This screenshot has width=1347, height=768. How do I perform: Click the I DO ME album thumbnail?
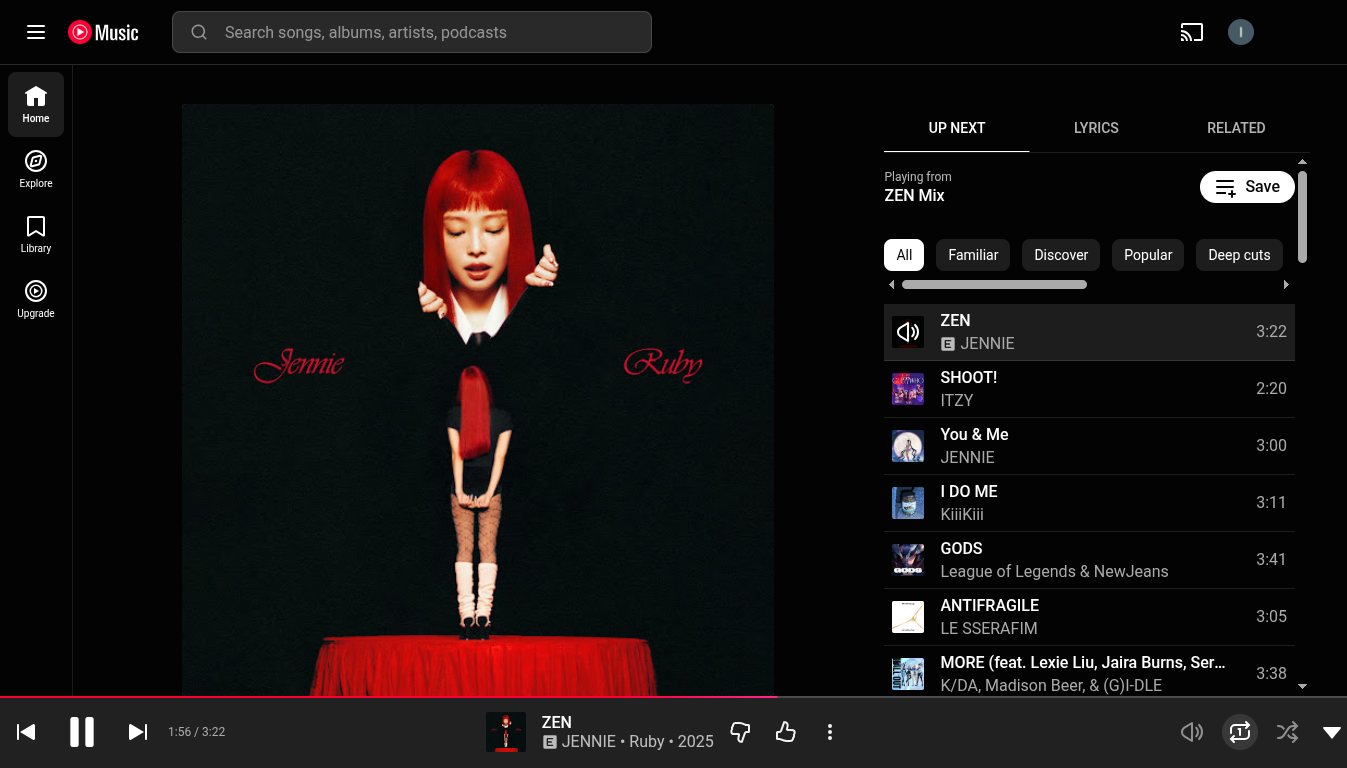tap(908, 503)
